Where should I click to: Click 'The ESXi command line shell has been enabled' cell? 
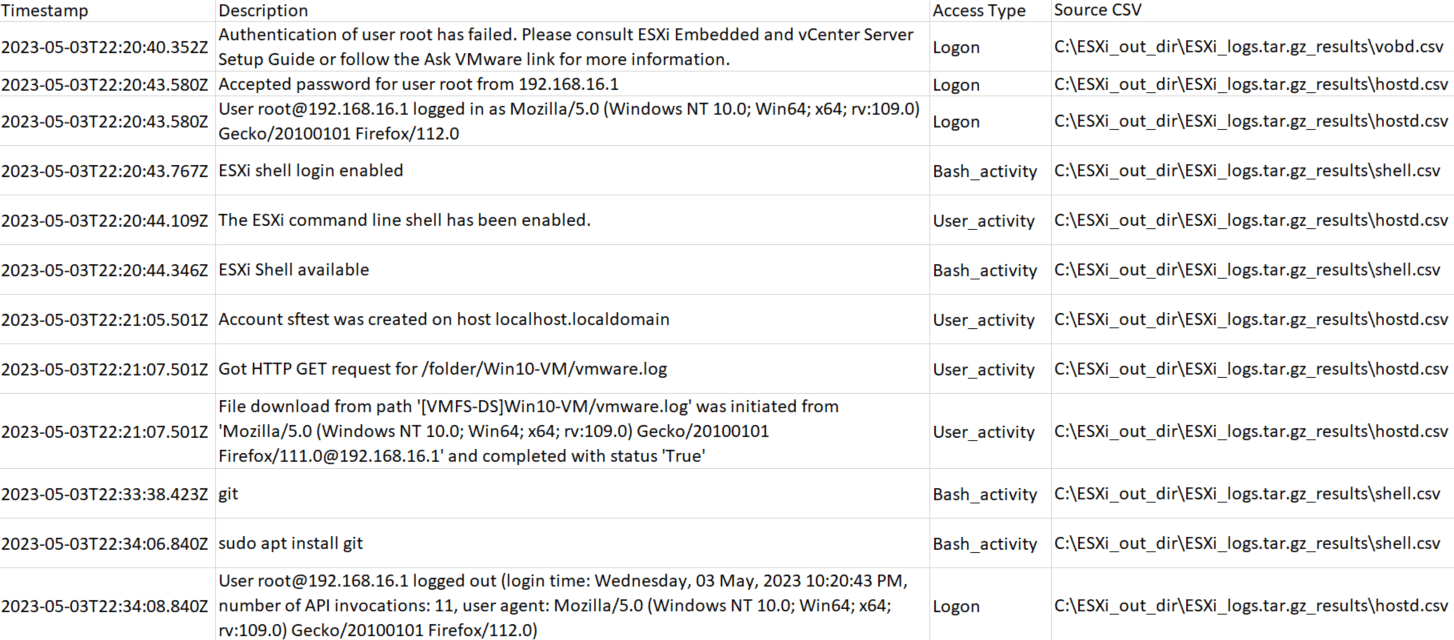405,220
